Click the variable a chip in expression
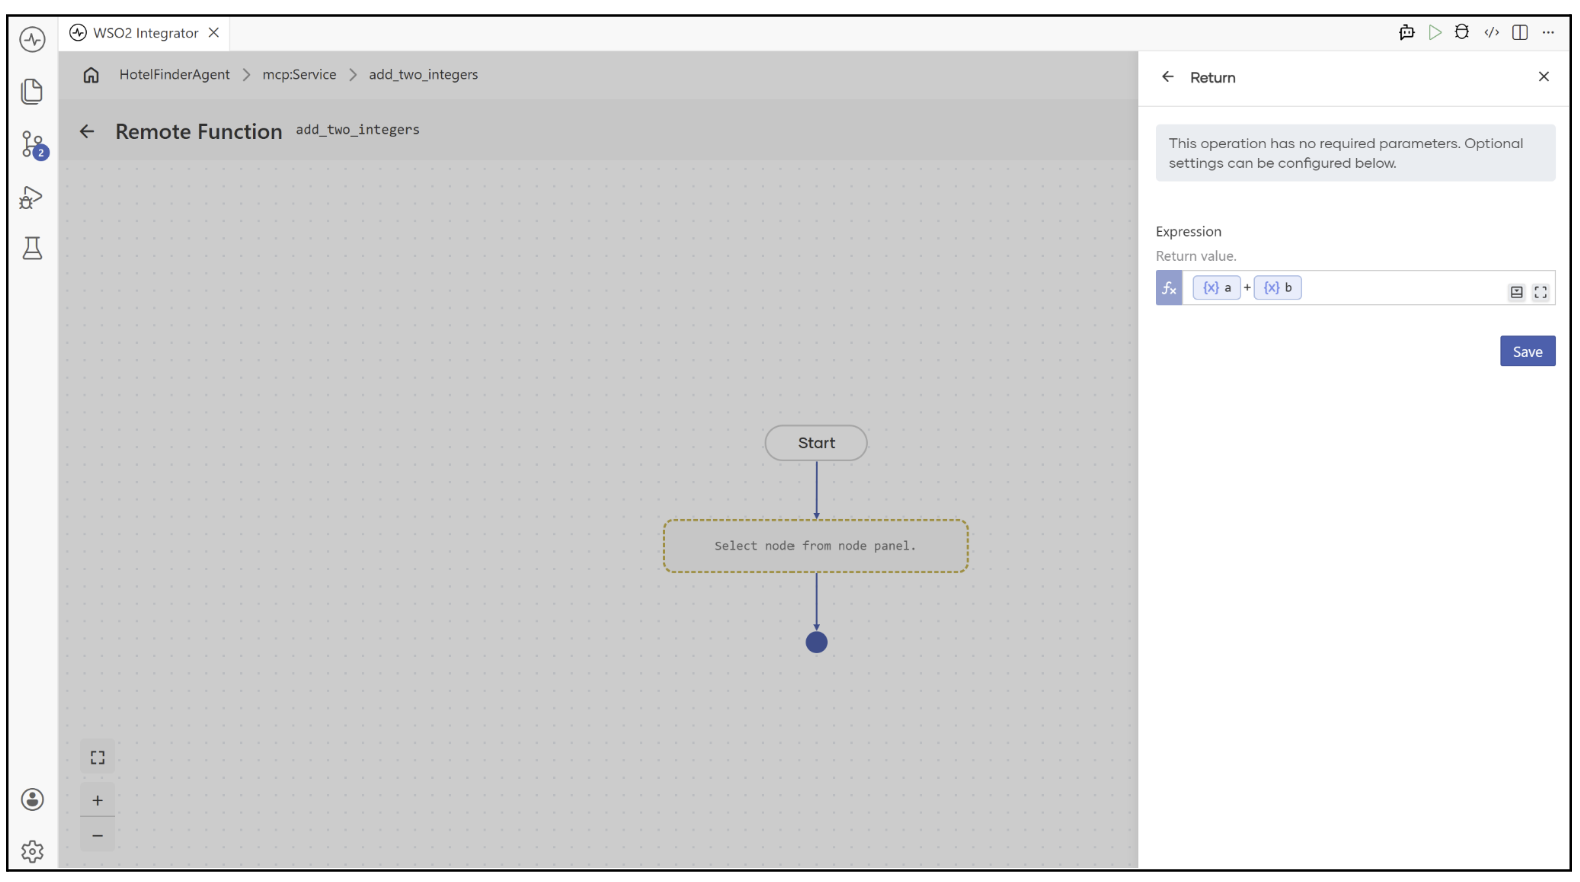 click(x=1217, y=288)
